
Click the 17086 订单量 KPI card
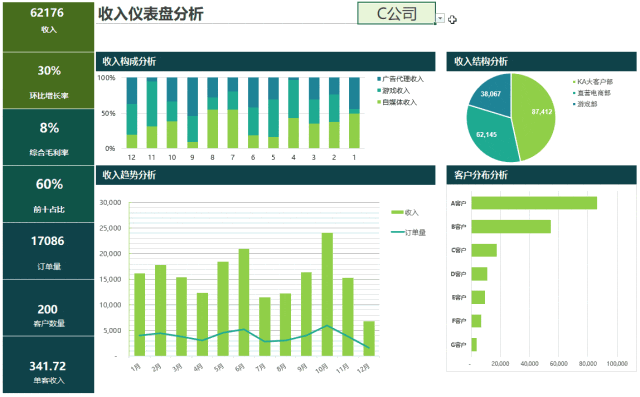[49, 251]
